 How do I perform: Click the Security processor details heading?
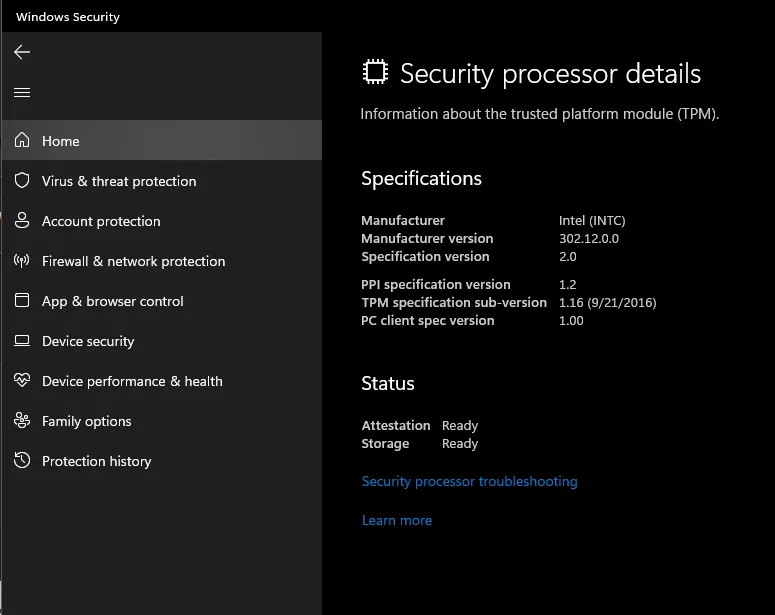[x=550, y=74]
